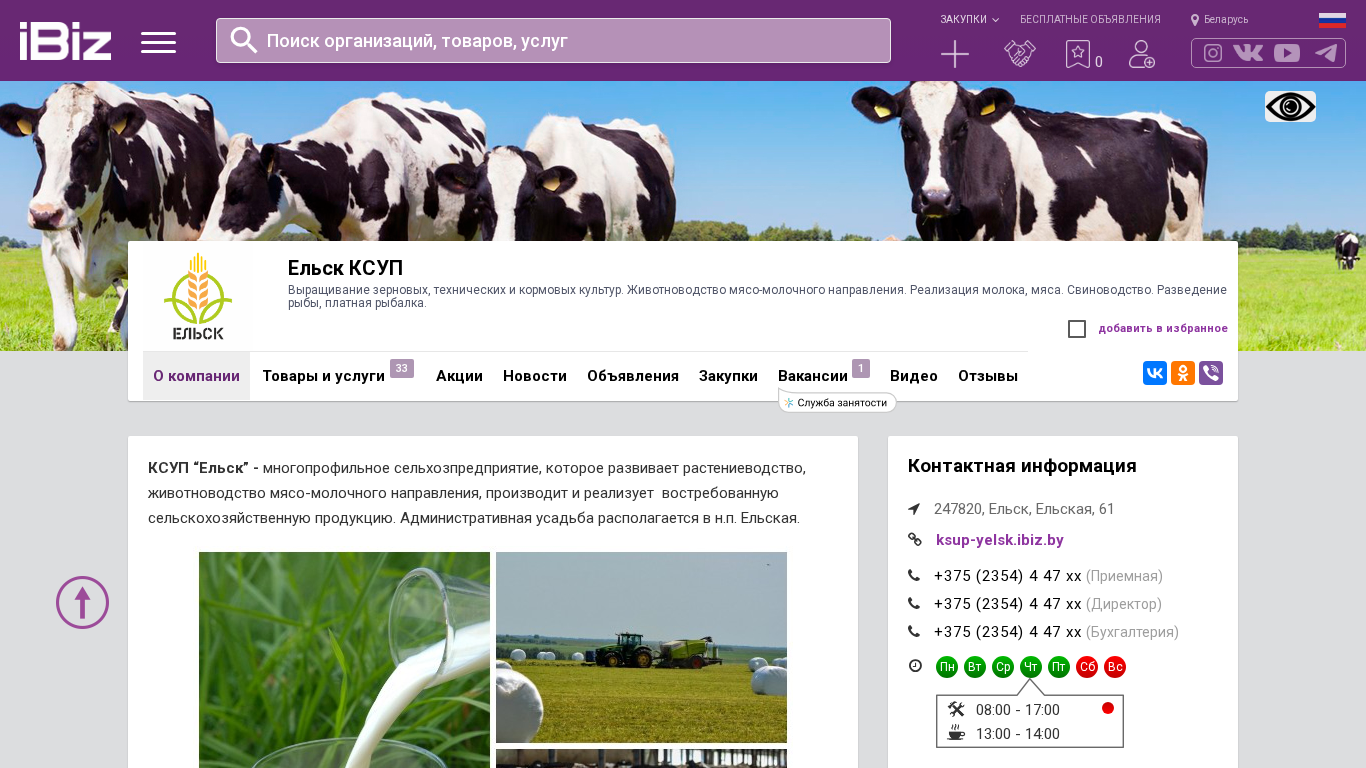
Task: Open the Видео tab
Action: (914, 376)
